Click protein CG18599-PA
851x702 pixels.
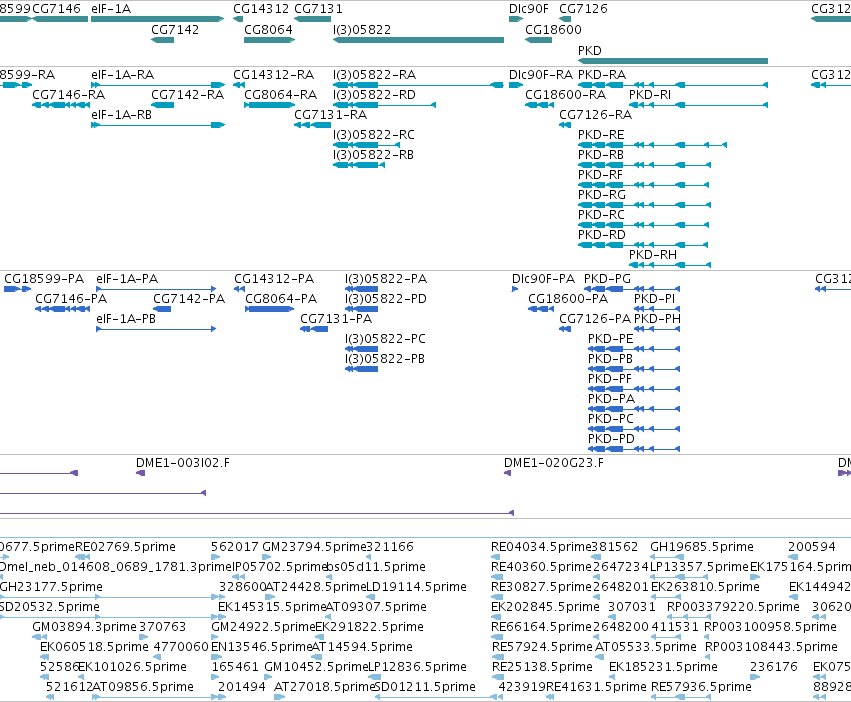[44, 279]
